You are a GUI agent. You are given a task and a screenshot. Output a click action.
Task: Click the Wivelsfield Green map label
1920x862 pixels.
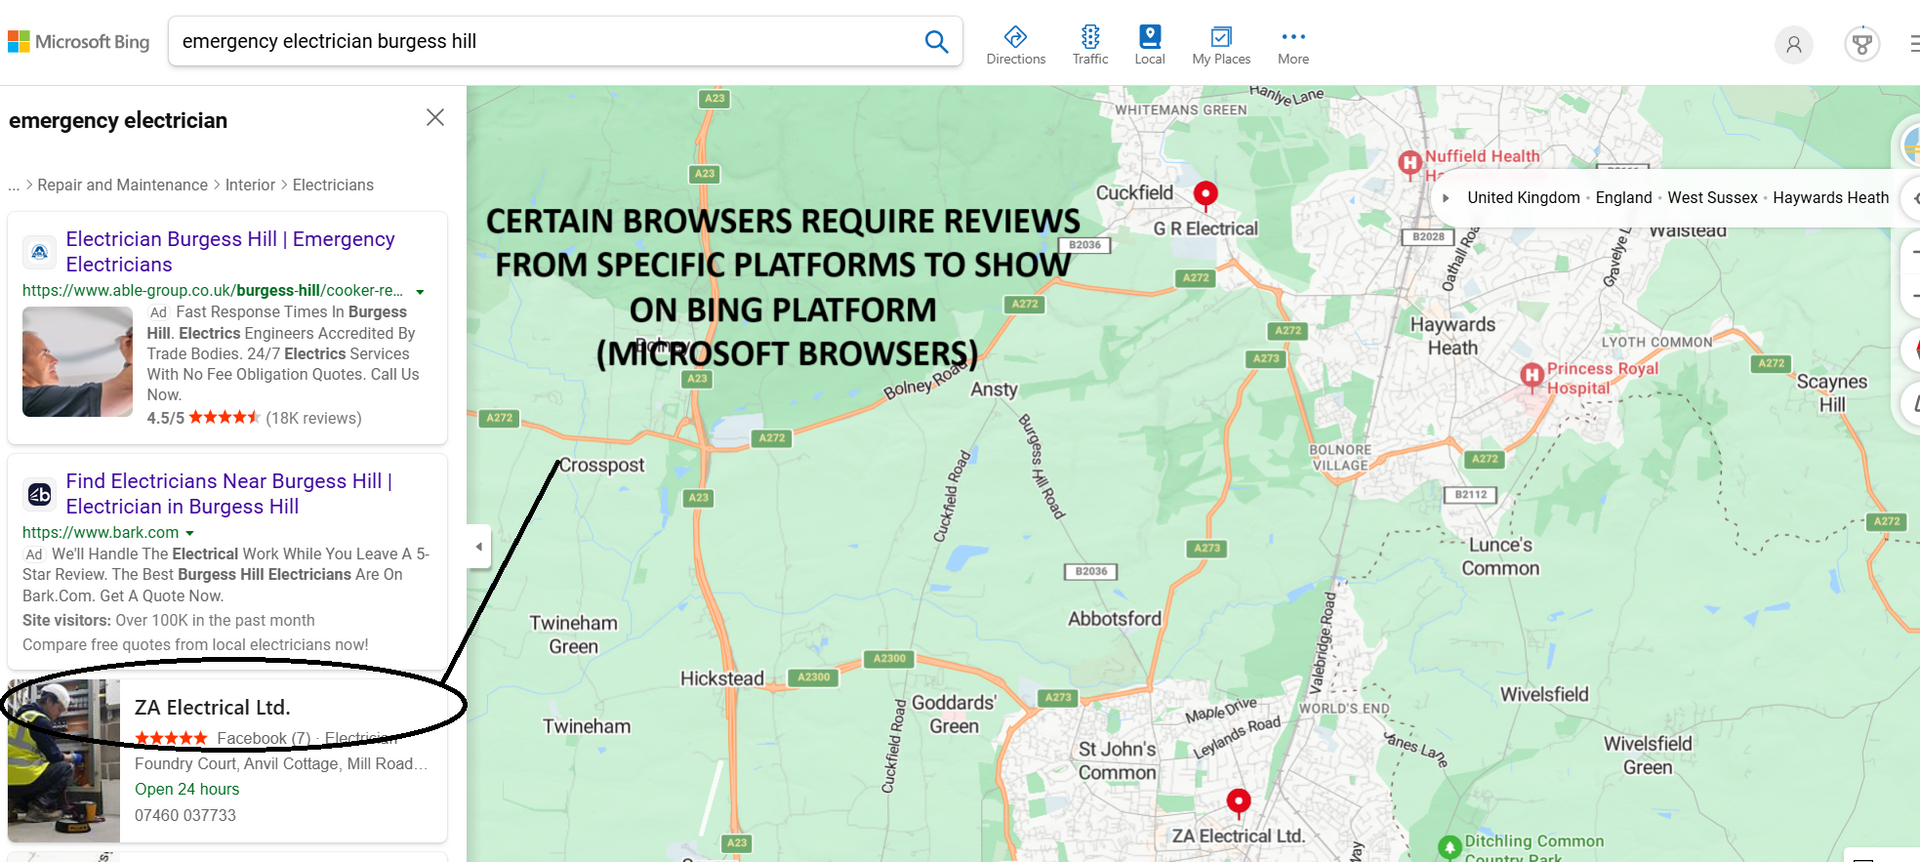tap(1648, 756)
